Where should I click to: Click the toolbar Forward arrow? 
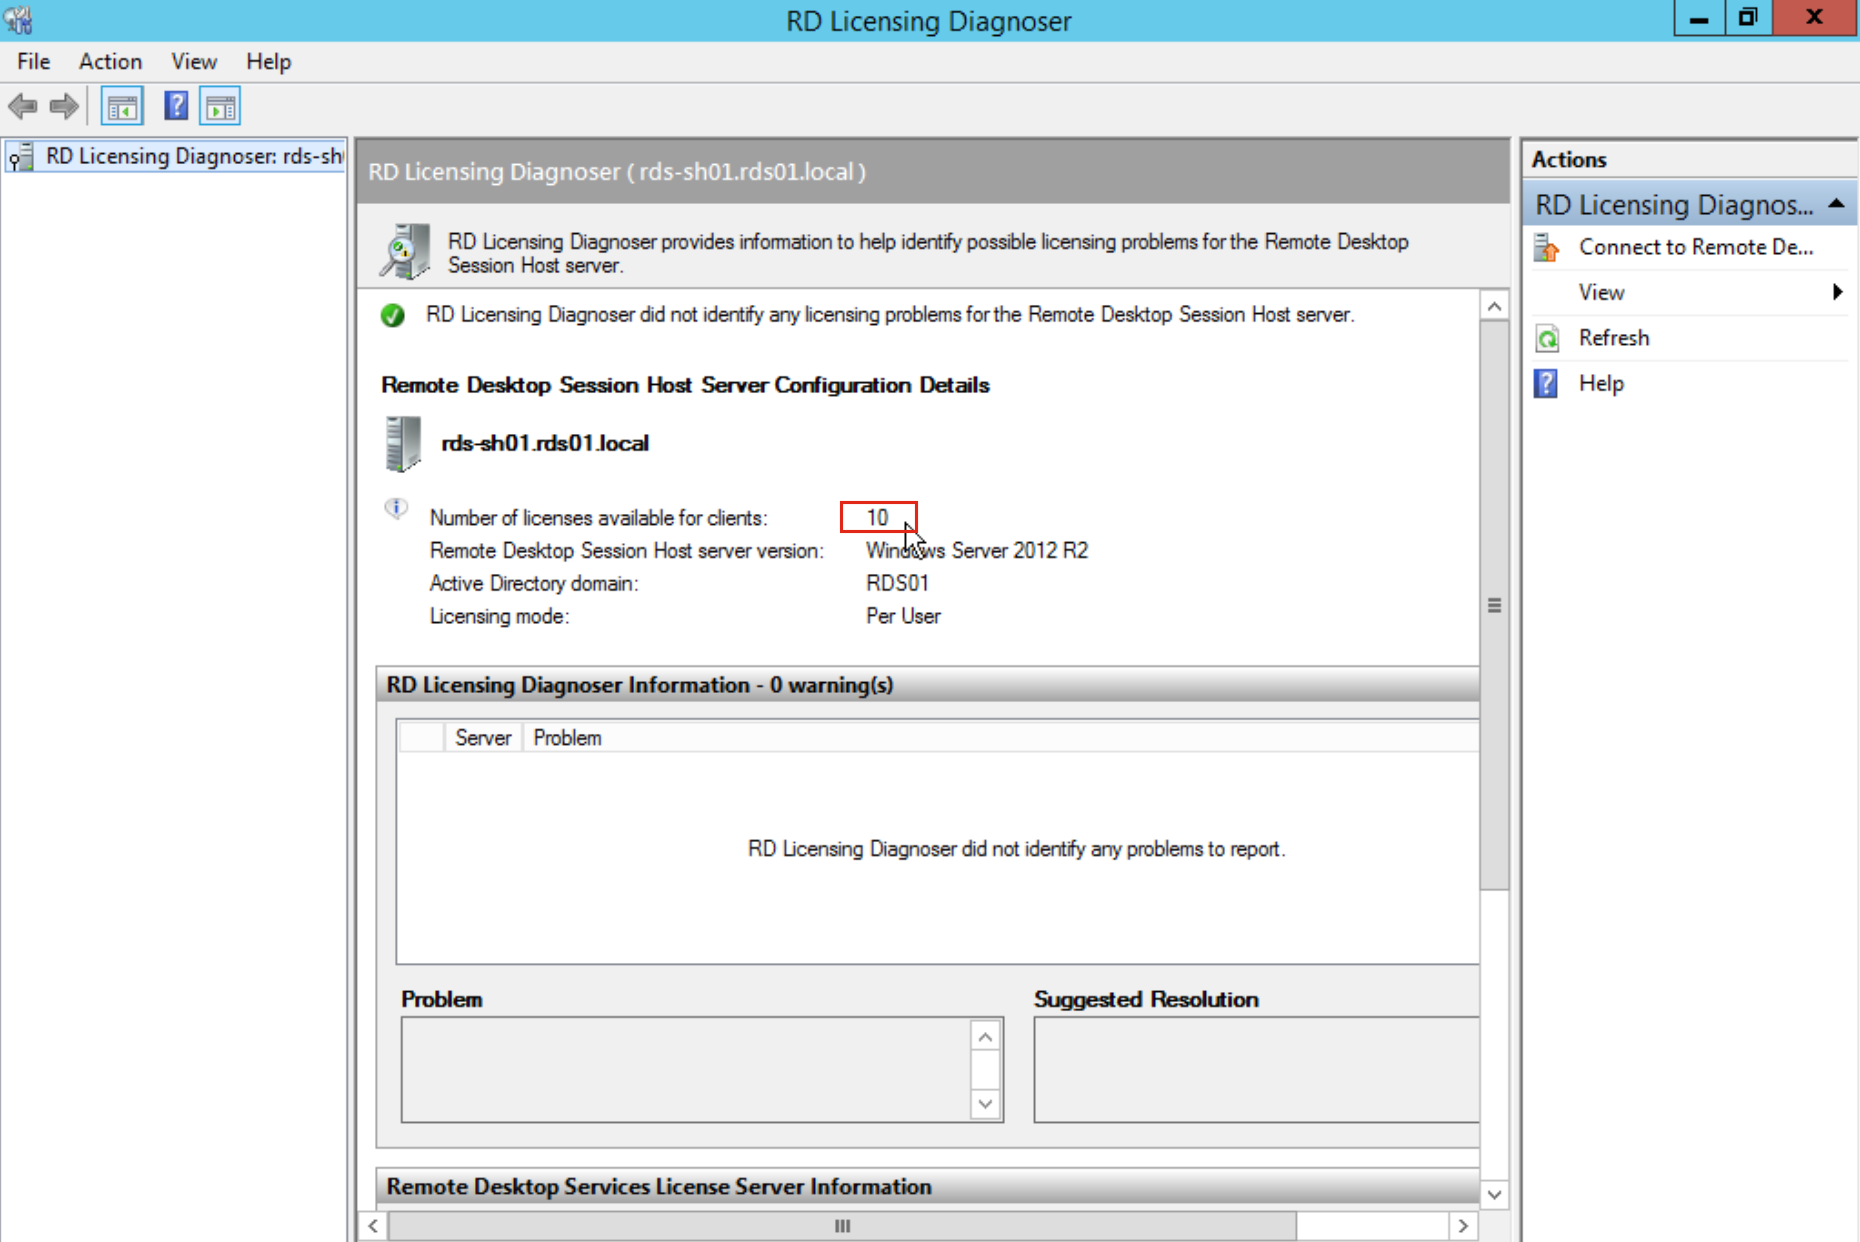[64, 106]
